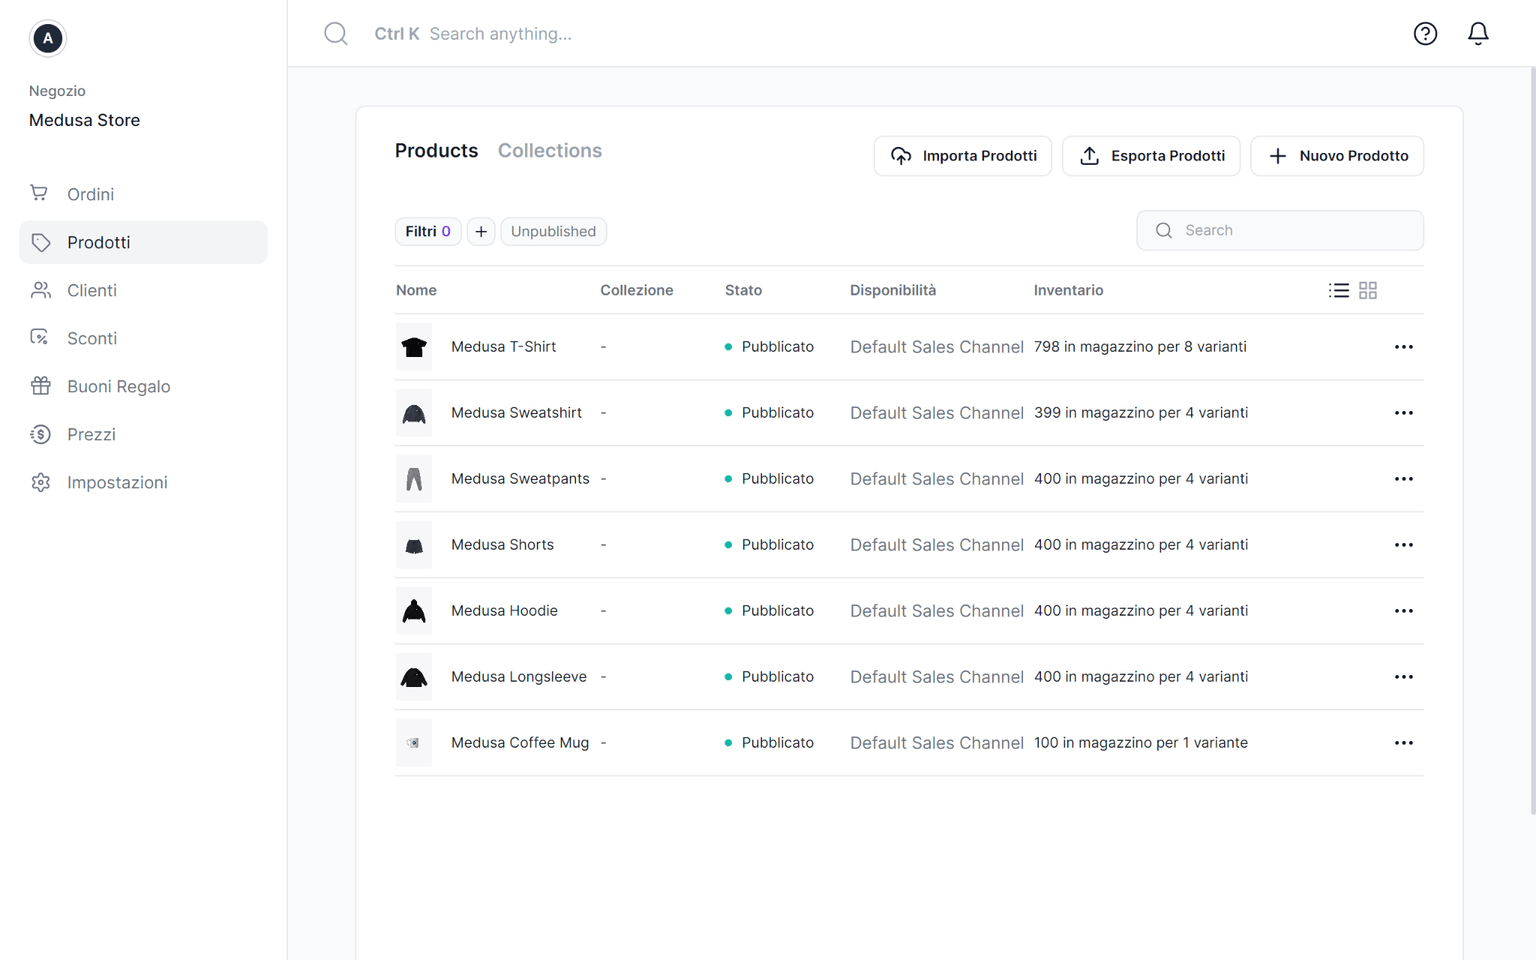Click the Impostazioni gear icon
This screenshot has height=960, width=1536.
pyautogui.click(x=40, y=482)
